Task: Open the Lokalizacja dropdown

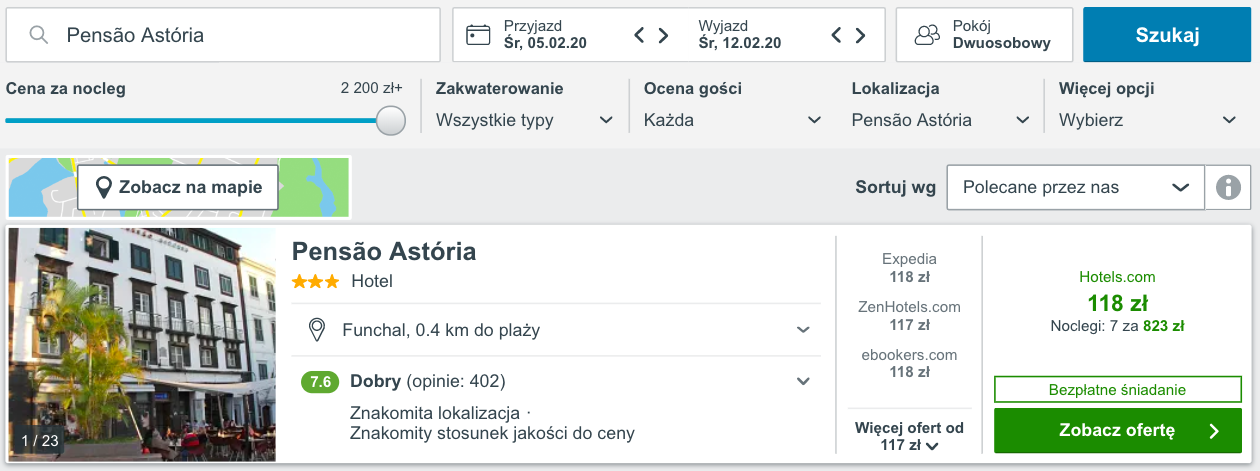Action: (941, 120)
